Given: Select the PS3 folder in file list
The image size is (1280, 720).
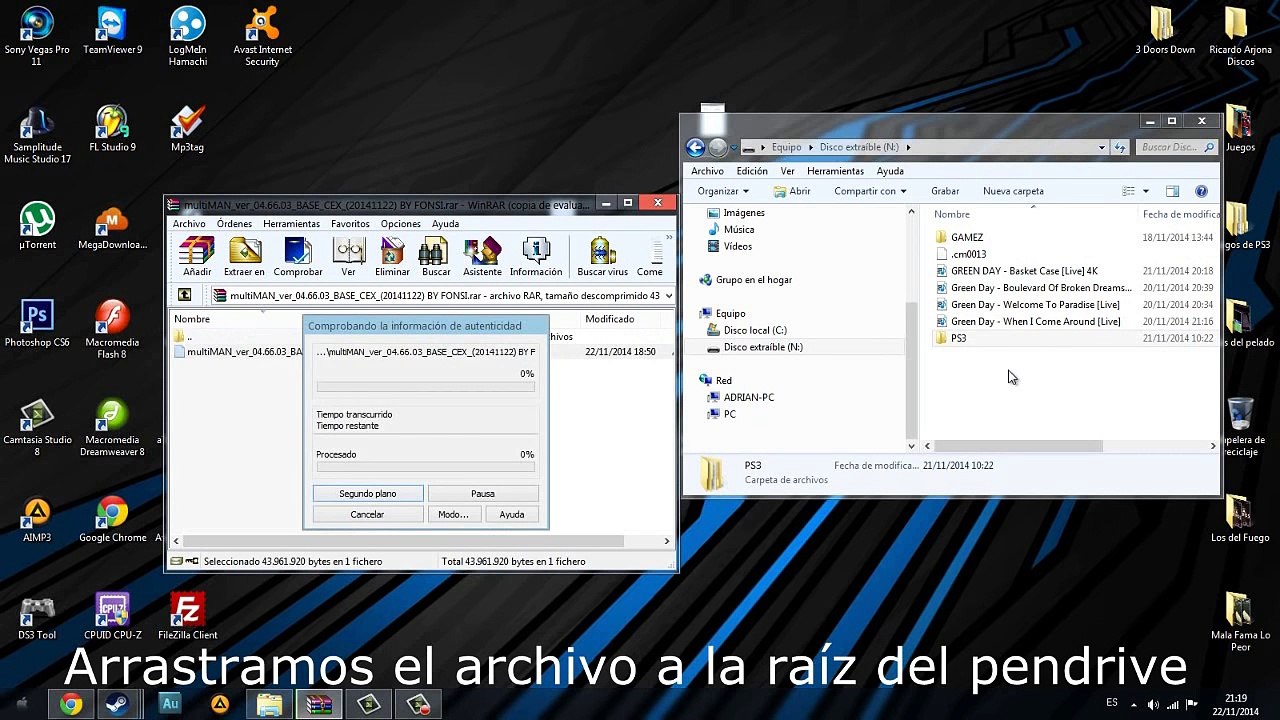Looking at the screenshot, I should (958, 338).
